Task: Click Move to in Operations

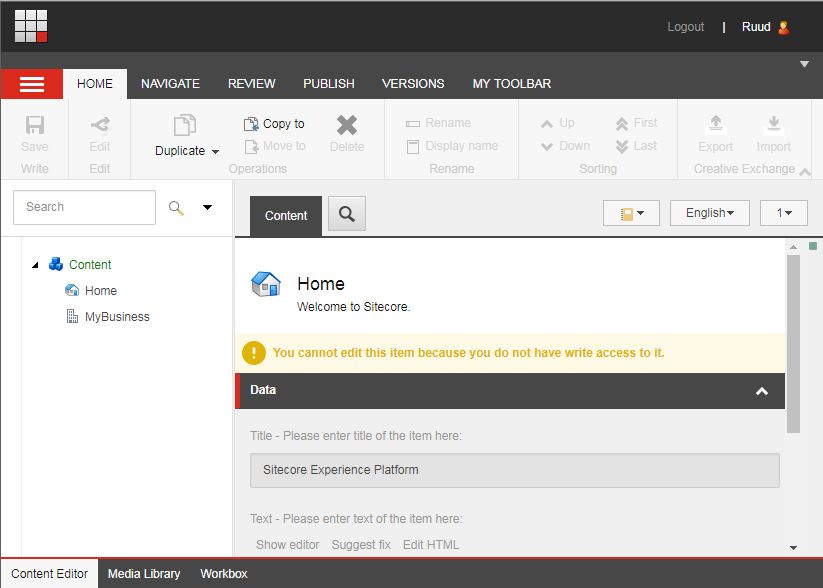Action: (275, 146)
